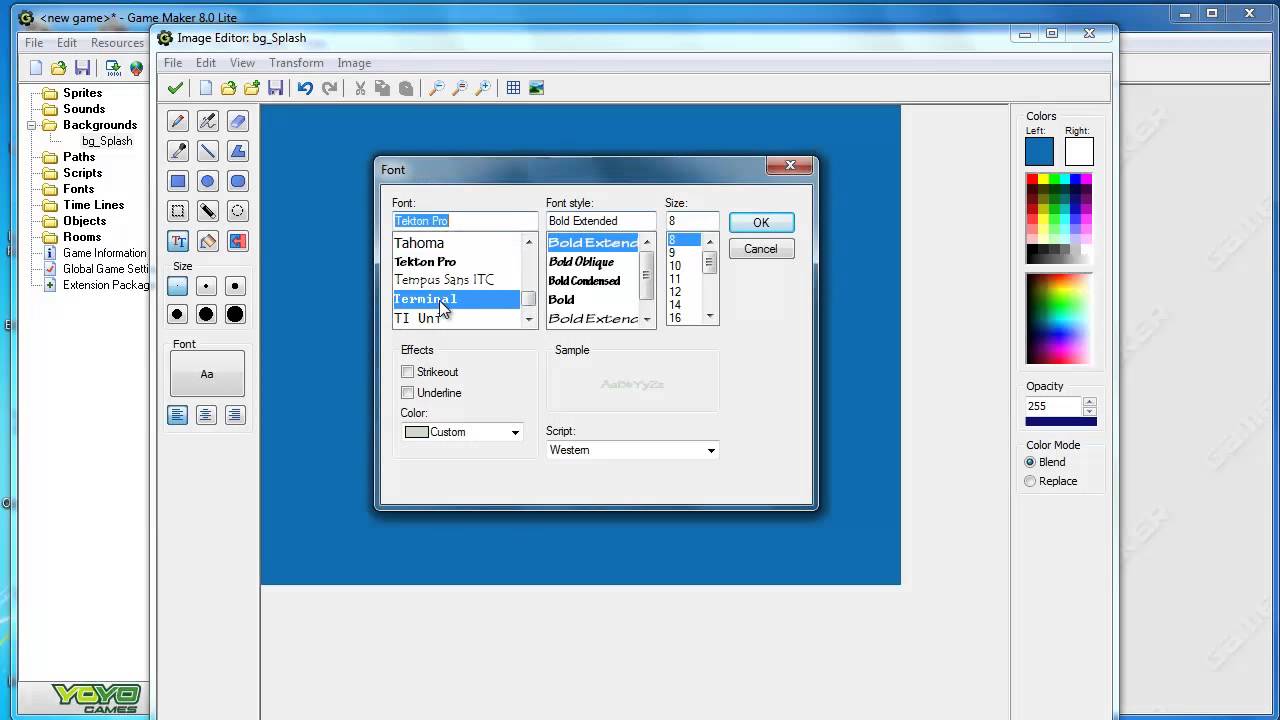The height and width of the screenshot is (720, 1280).
Task: Click Cancel in the Font dialog
Action: [x=761, y=249]
